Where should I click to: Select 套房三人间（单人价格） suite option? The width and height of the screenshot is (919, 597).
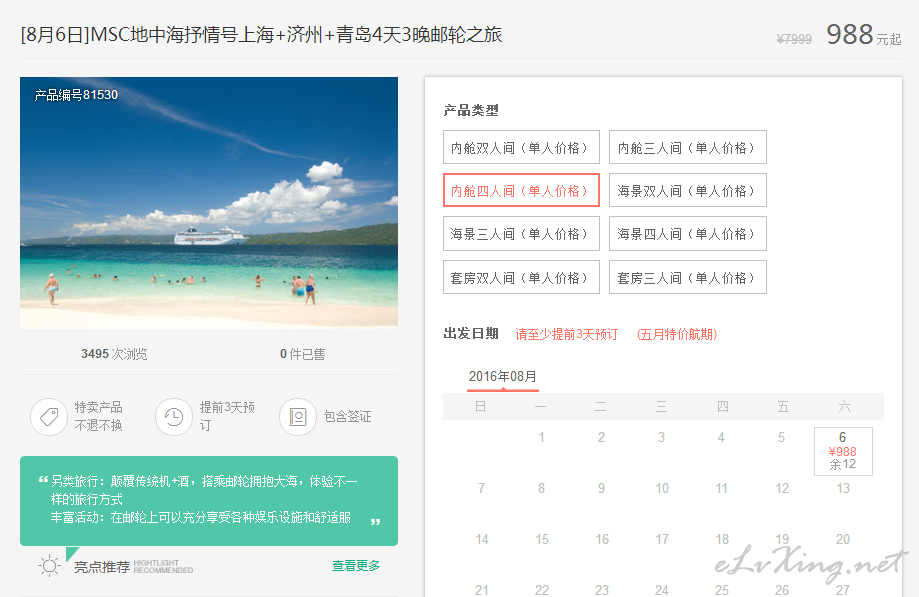click(x=687, y=277)
